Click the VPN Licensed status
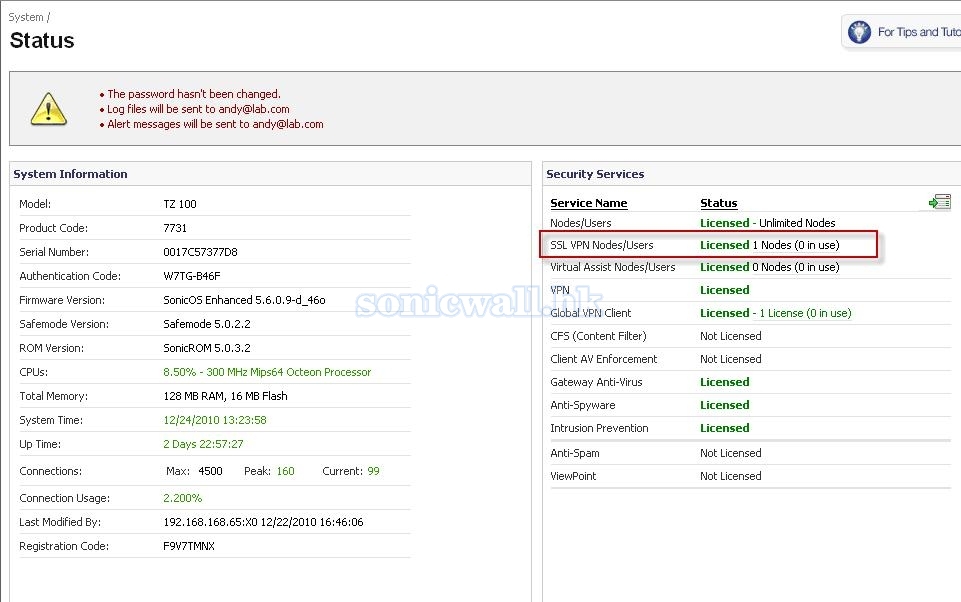 724,290
